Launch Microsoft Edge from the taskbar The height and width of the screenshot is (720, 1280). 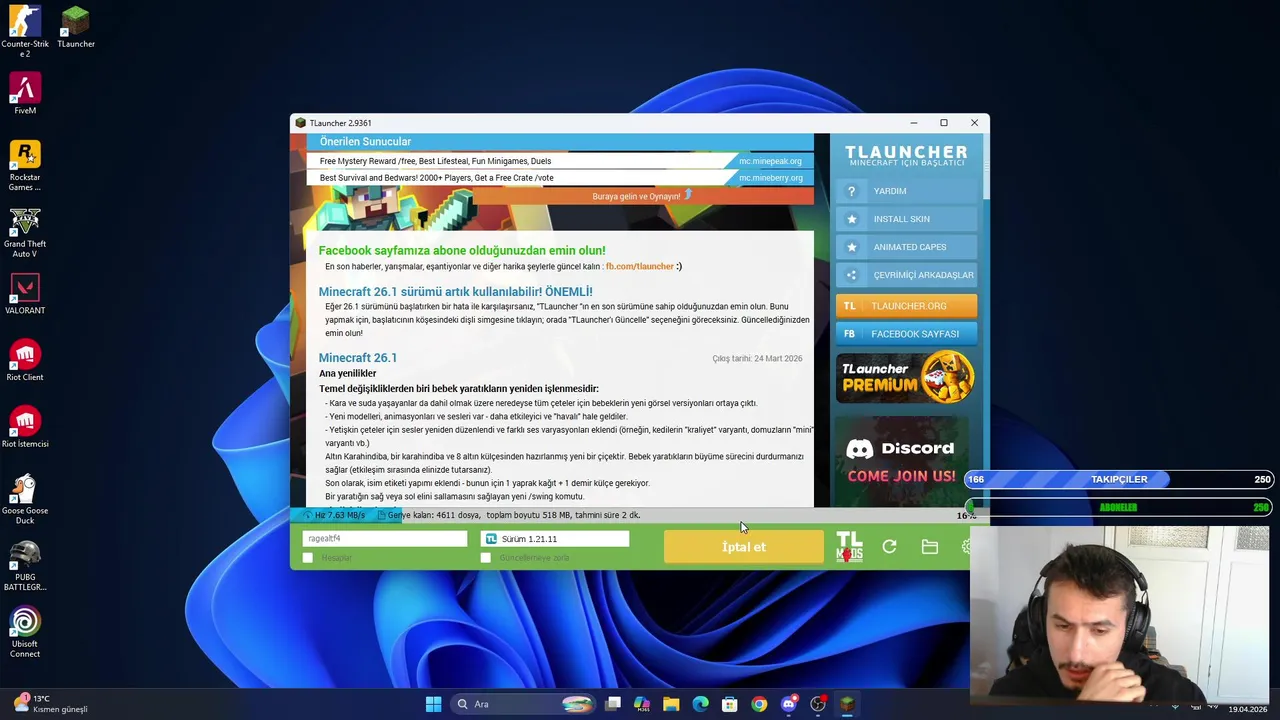click(x=700, y=704)
